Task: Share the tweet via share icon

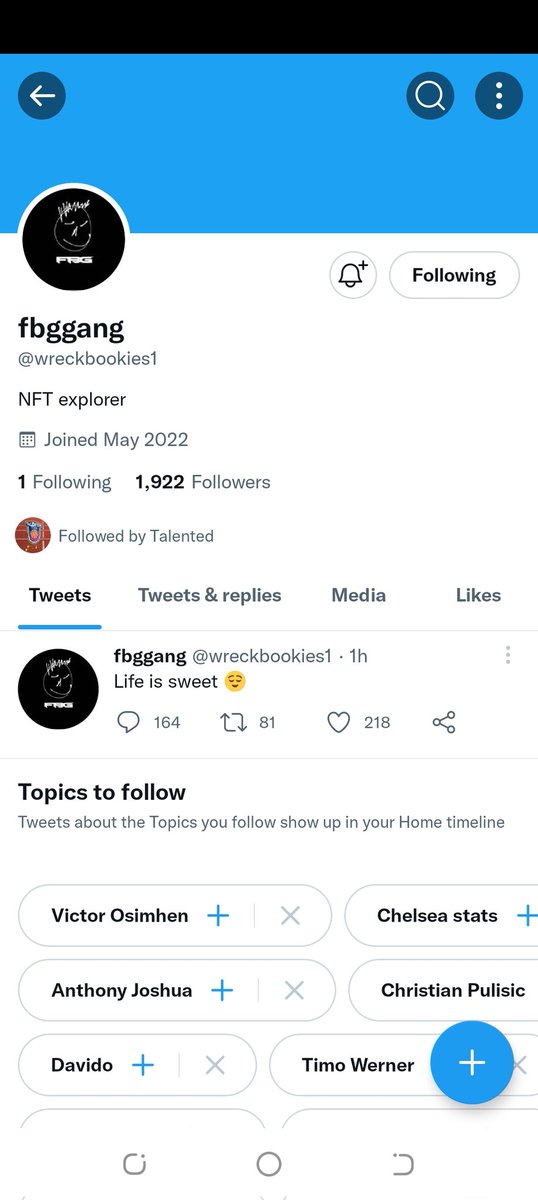Action: pos(444,722)
